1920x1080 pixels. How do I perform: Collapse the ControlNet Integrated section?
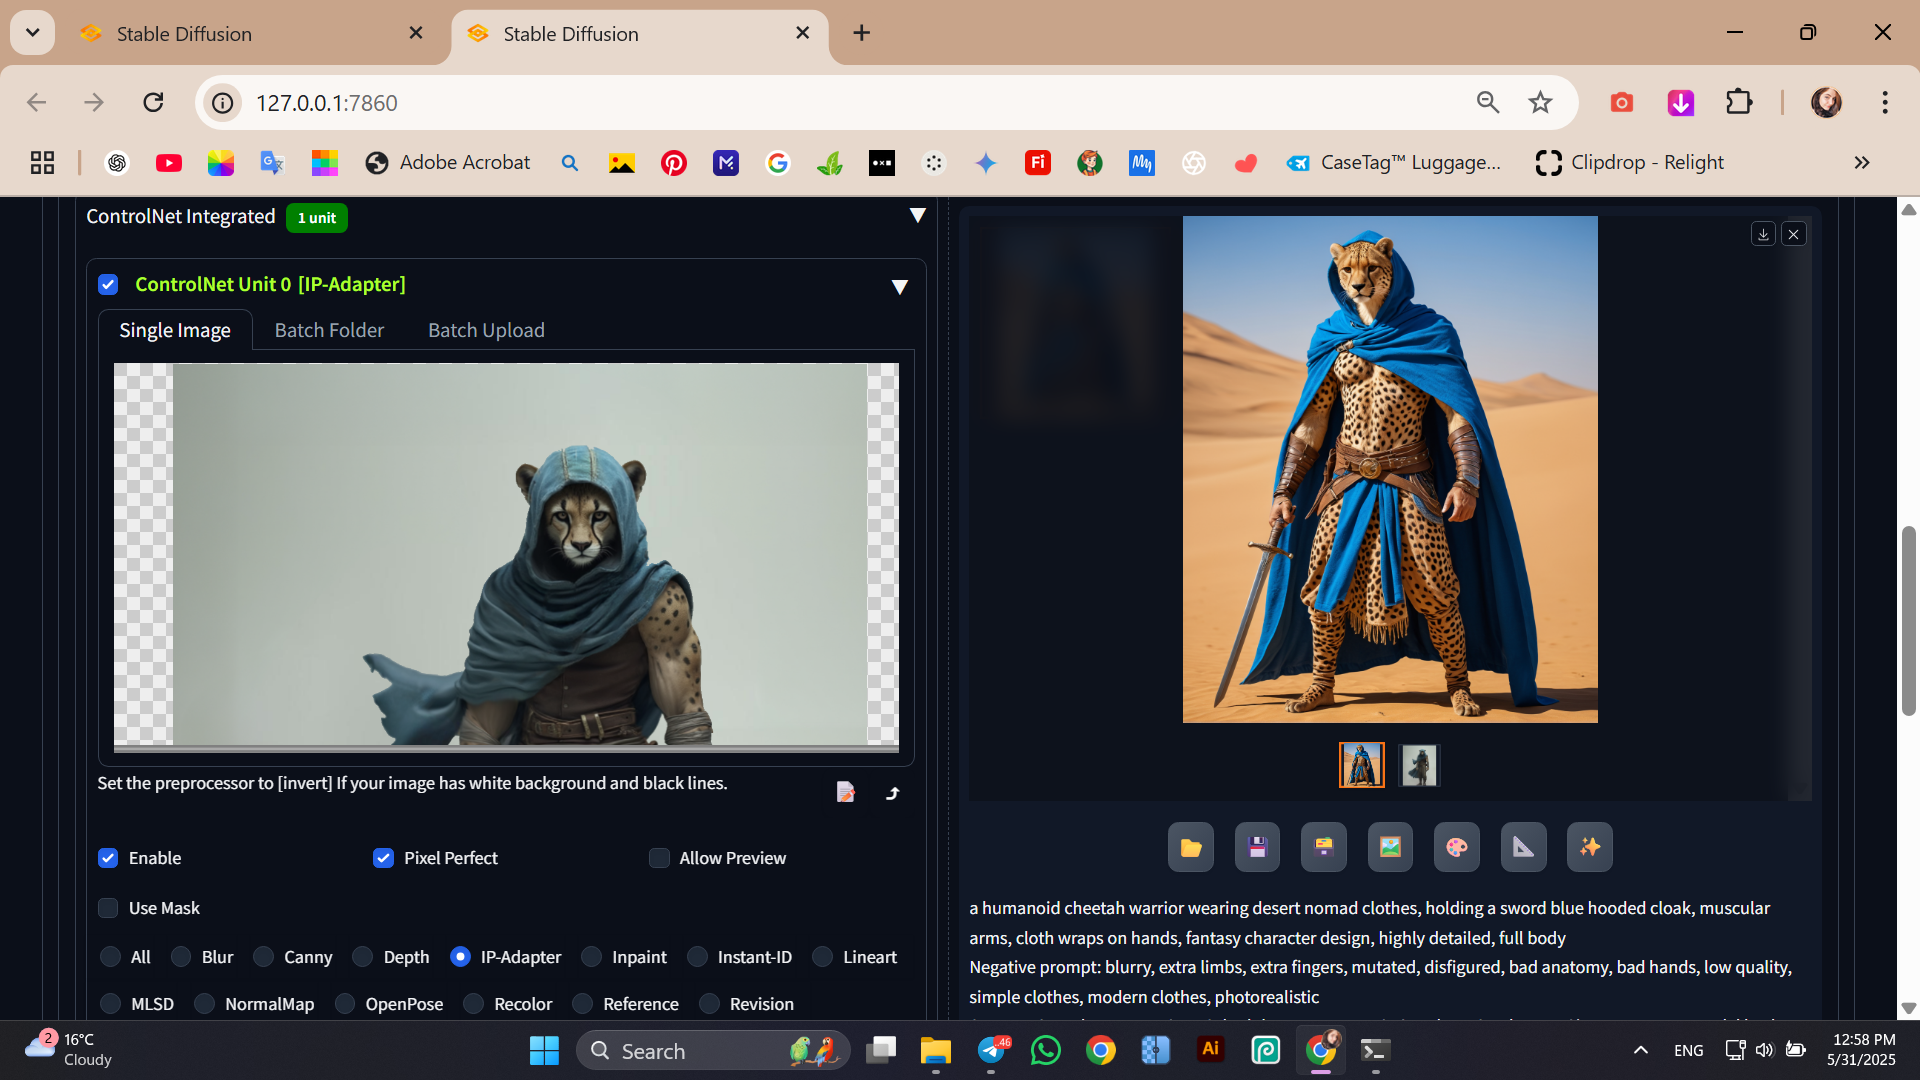pyautogui.click(x=917, y=216)
